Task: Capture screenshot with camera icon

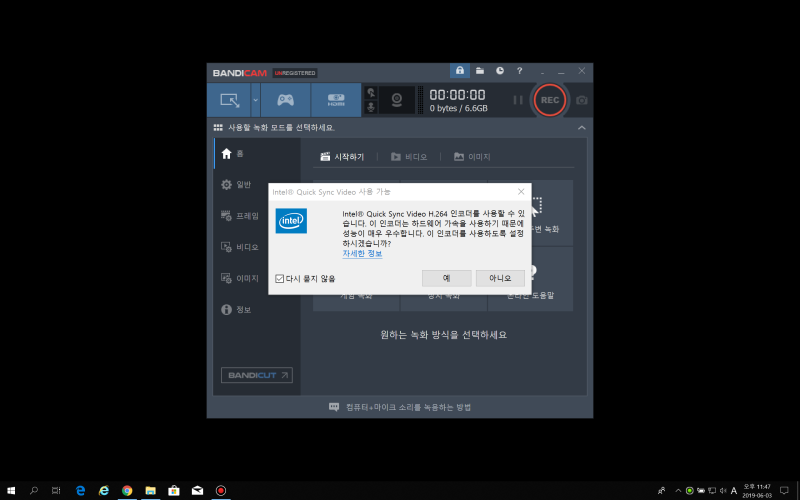Action: (x=582, y=100)
